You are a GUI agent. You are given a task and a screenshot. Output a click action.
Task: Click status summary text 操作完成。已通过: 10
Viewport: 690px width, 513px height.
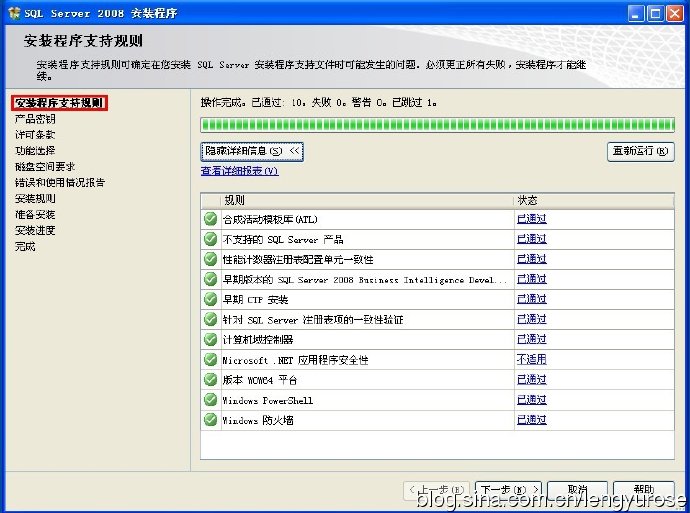click(x=253, y=103)
